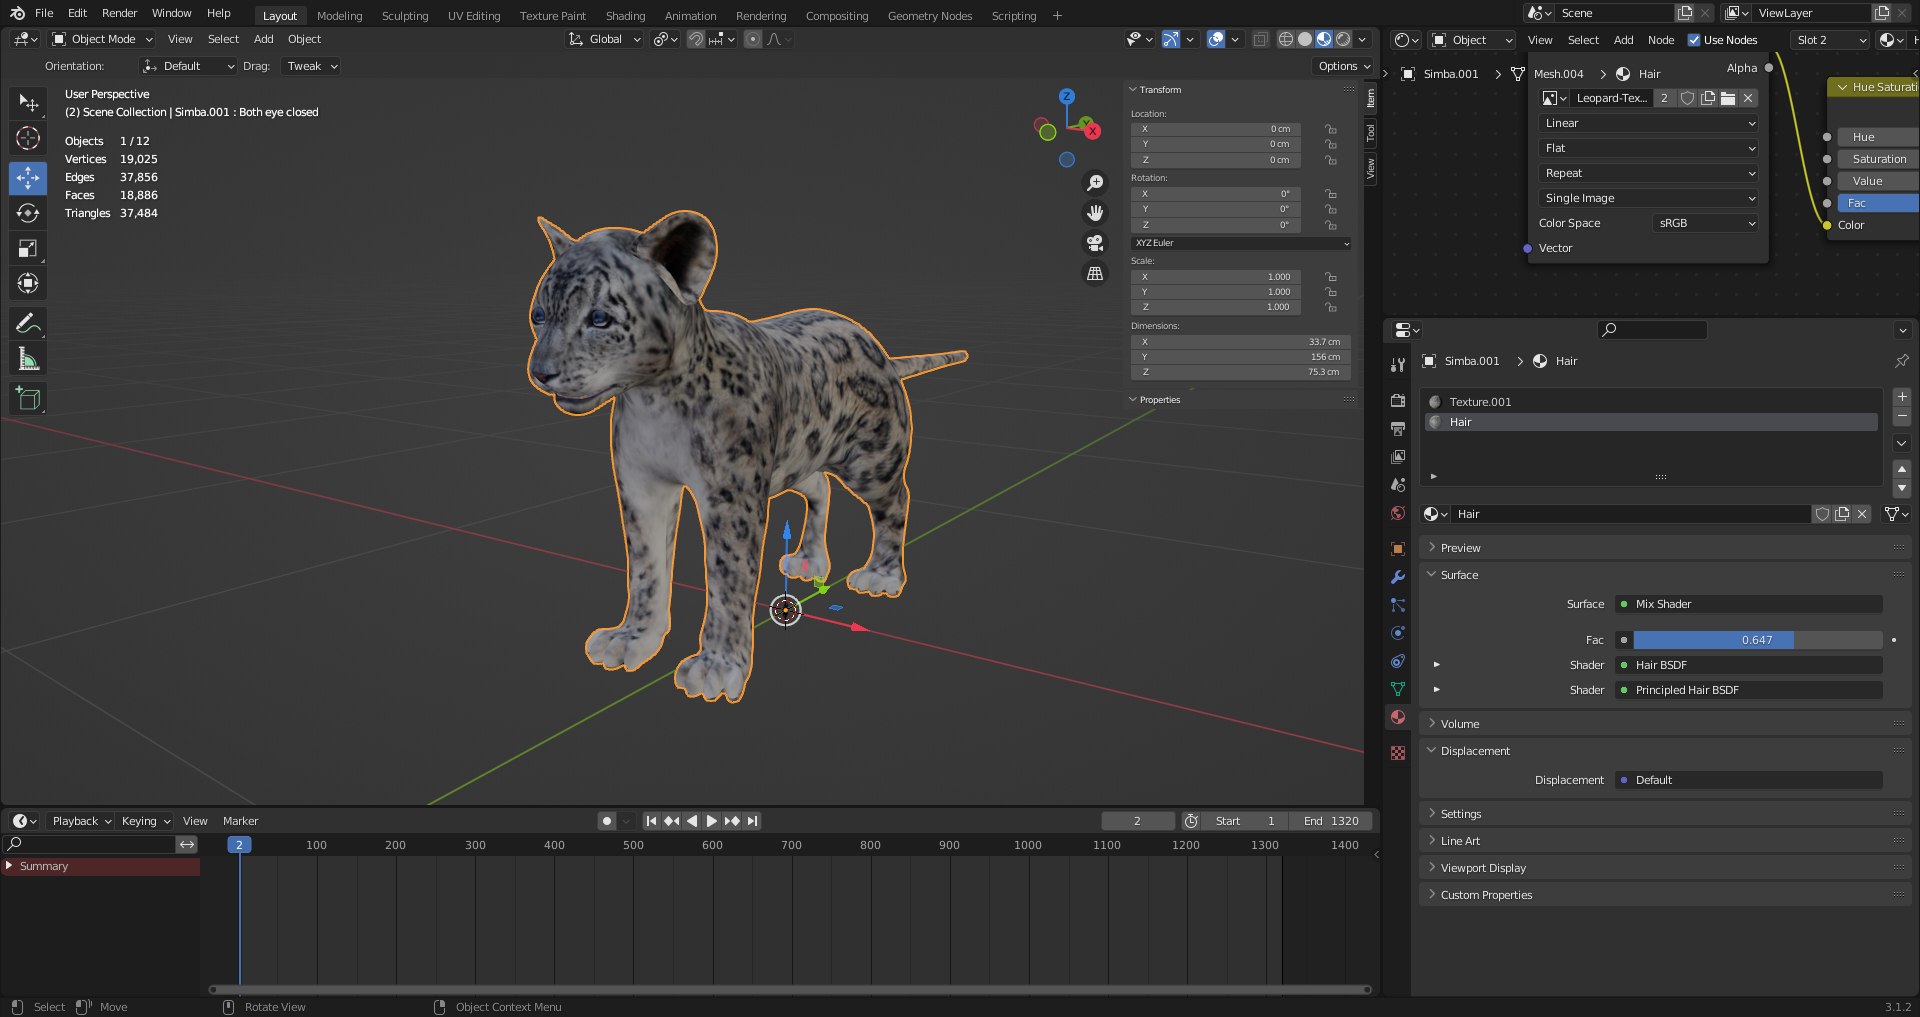Viewport: 1920px width, 1017px height.
Task: Toggle the Scale Z lock icon
Action: click(x=1330, y=307)
